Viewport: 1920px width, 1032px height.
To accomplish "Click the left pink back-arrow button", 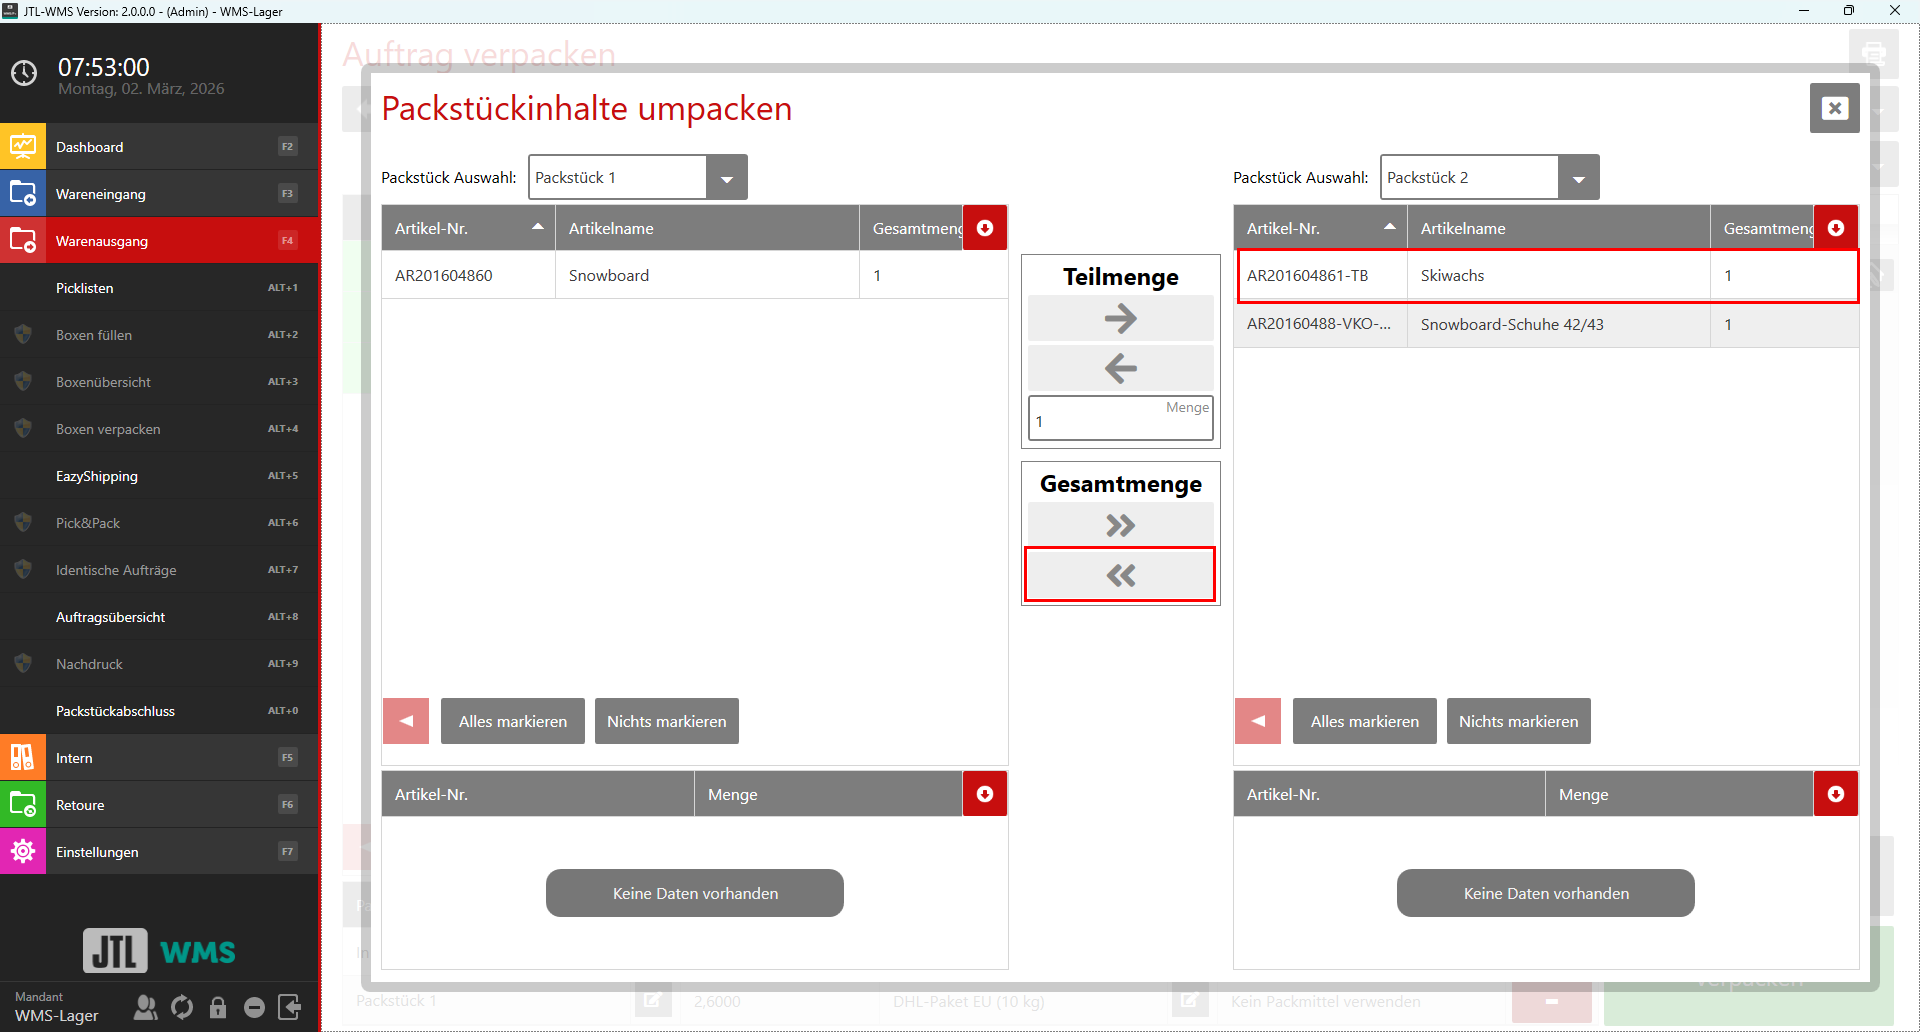I will pos(406,721).
